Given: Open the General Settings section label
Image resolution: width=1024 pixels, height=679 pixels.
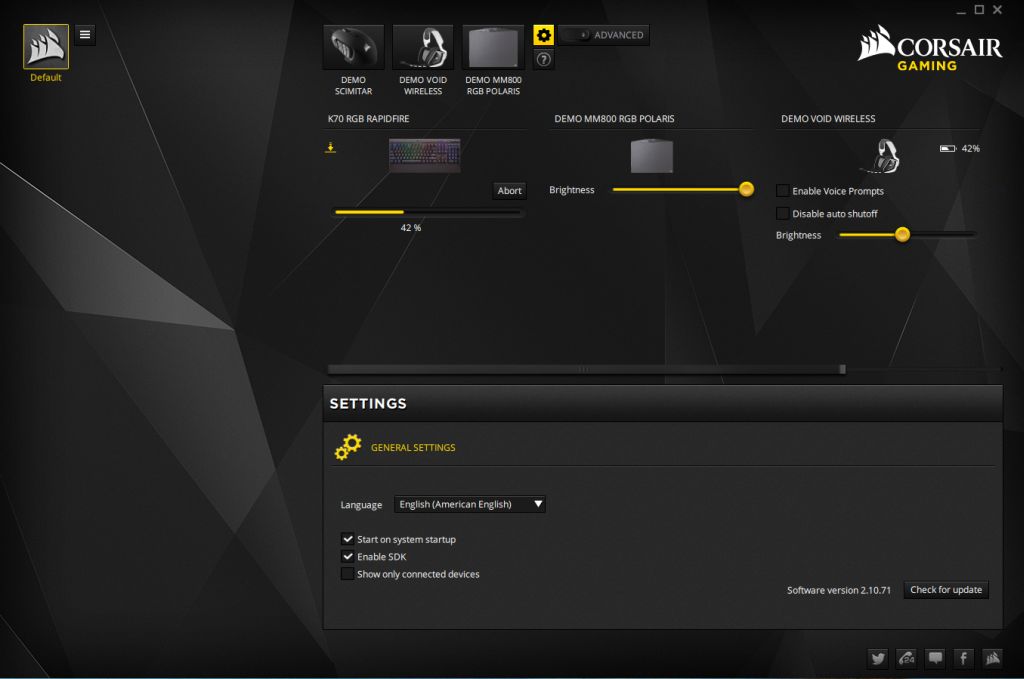Looking at the screenshot, I should pyautogui.click(x=413, y=448).
